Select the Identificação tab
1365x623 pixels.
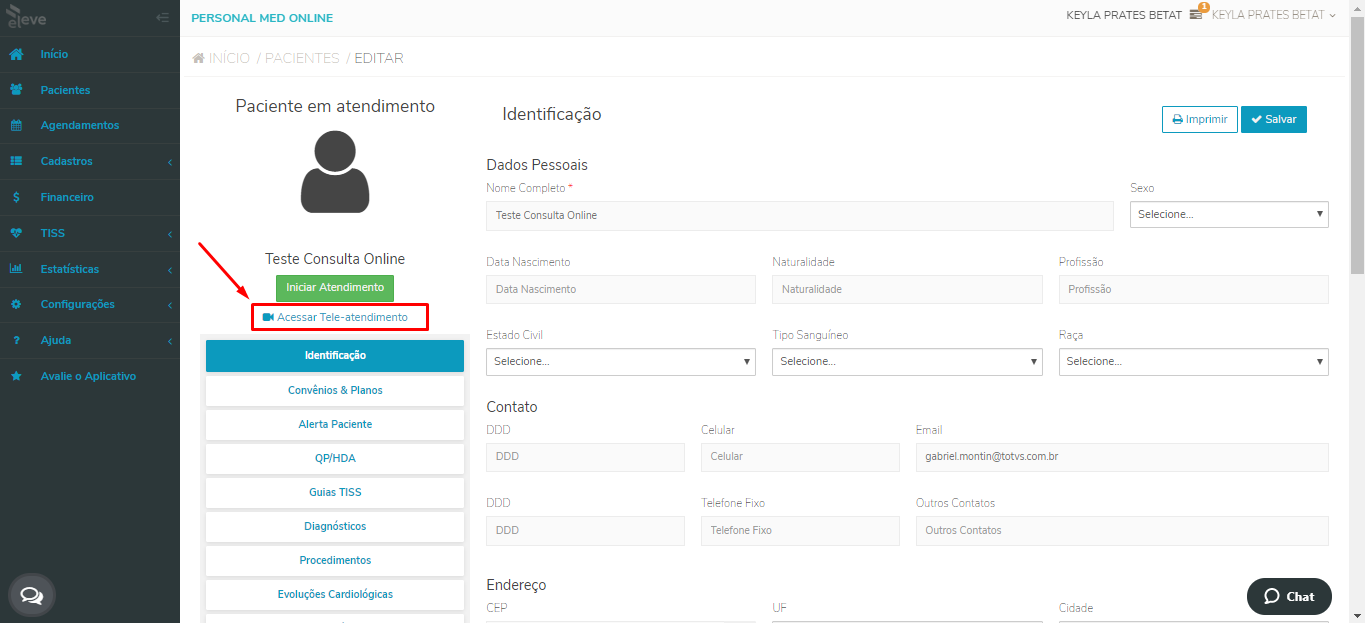335,356
